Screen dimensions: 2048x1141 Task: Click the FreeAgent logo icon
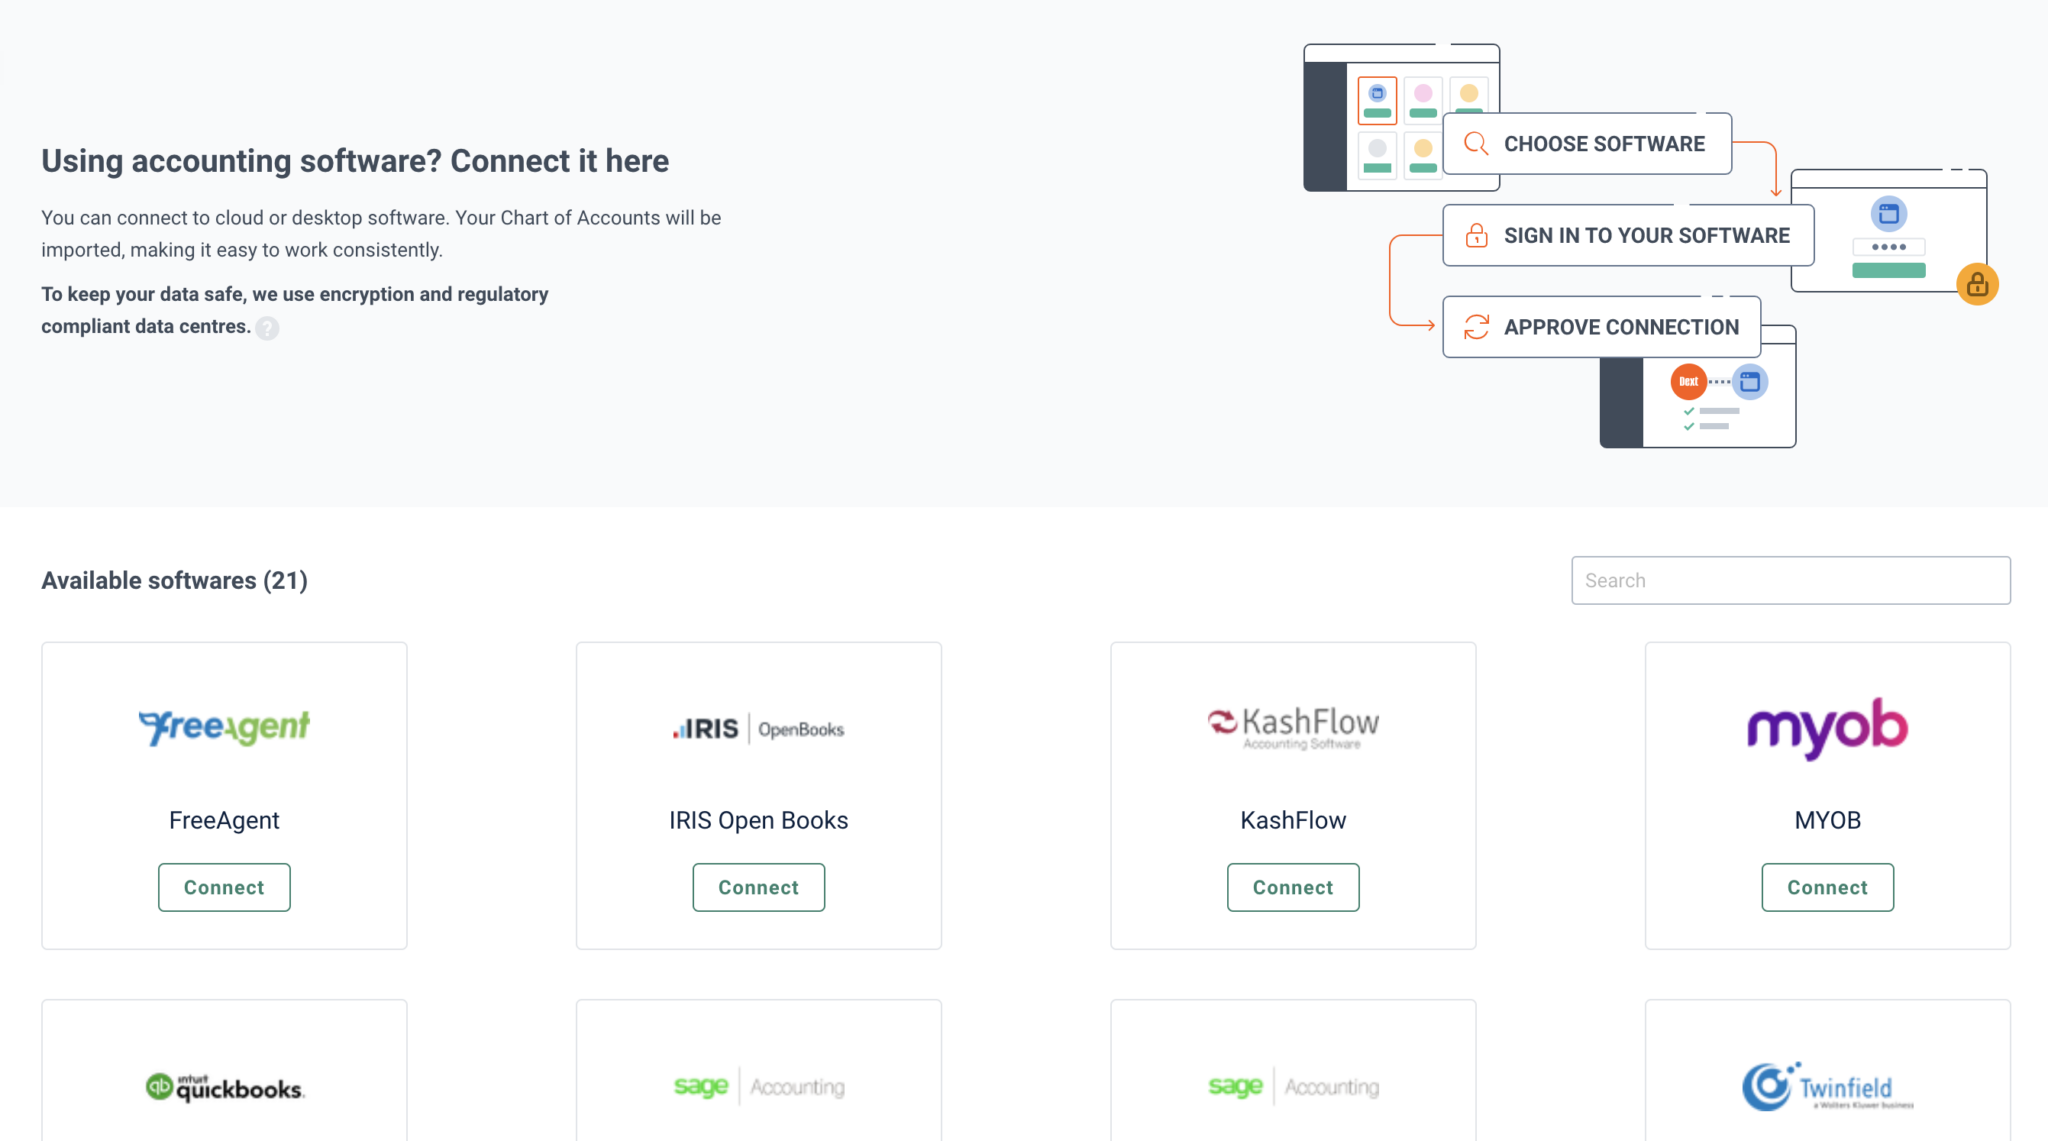tap(223, 726)
